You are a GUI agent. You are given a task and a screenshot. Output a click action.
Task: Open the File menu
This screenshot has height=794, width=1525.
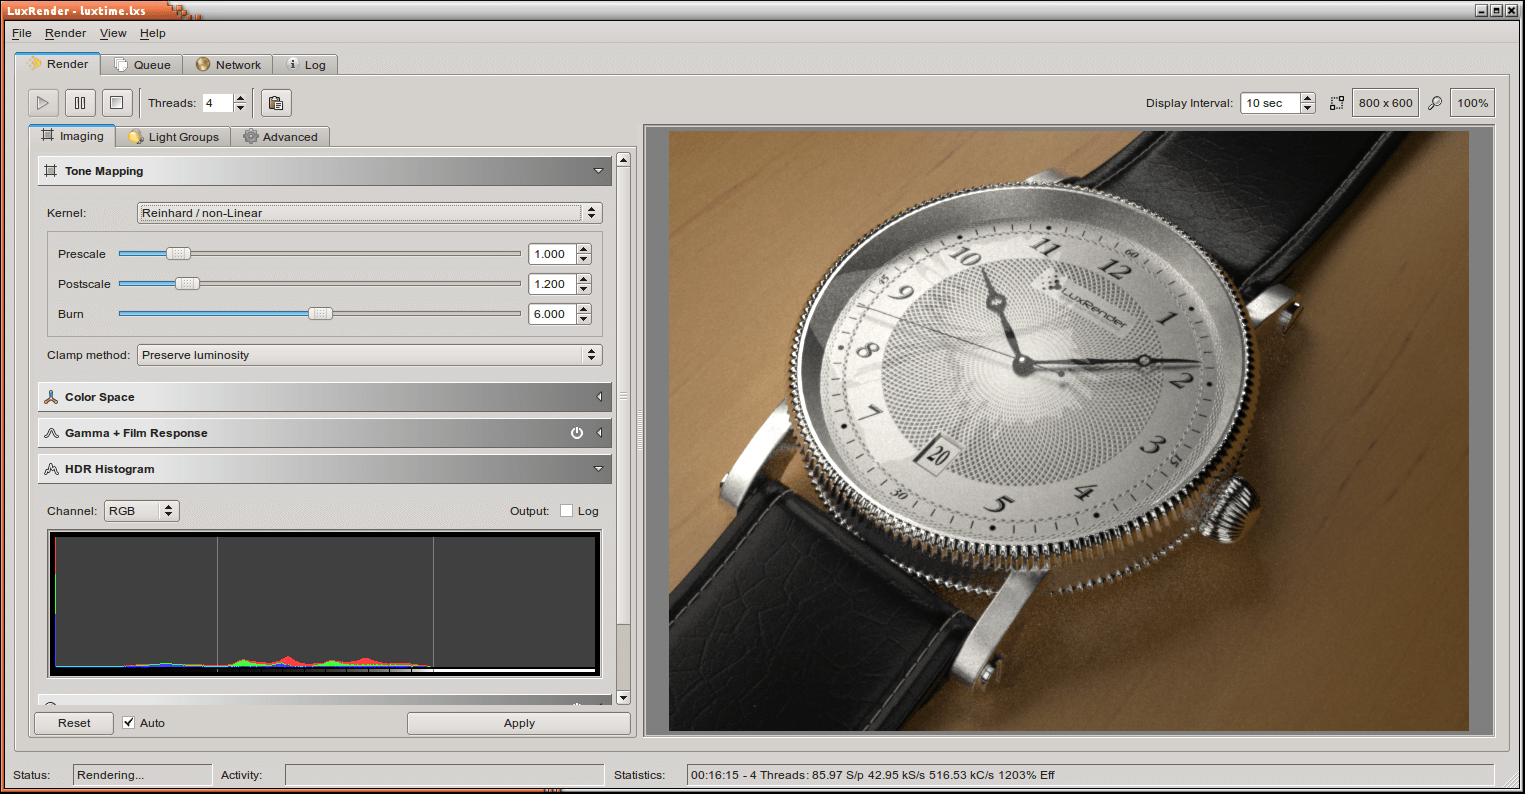(22, 33)
